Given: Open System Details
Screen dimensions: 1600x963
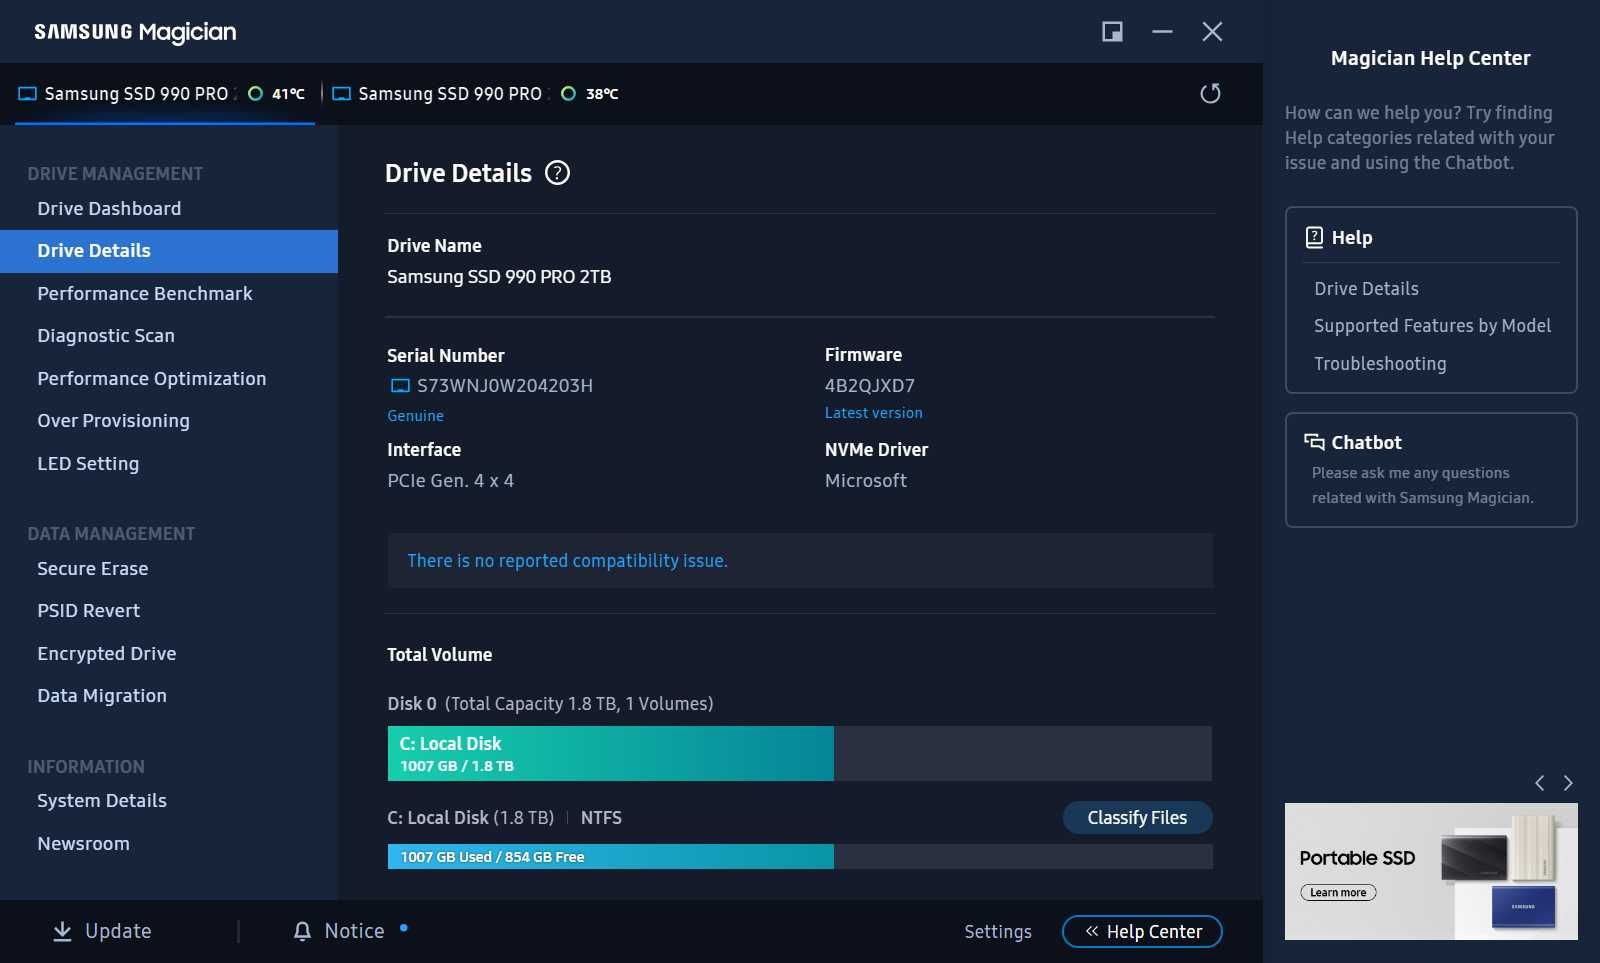Looking at the screenshot, I should pos(102,801).
